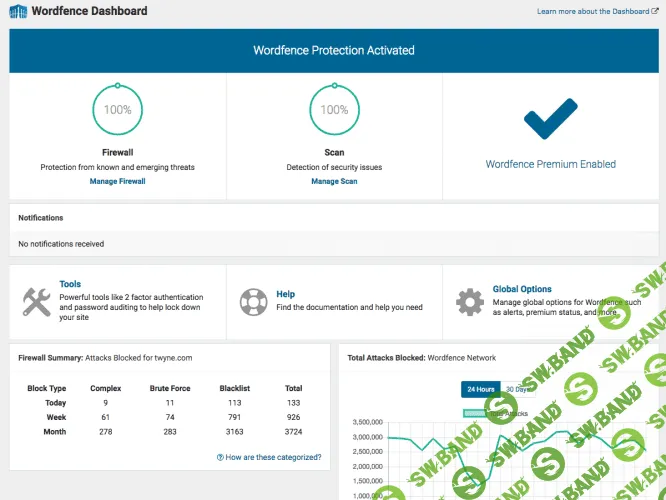This screenshot has width=666, height=500.
Task: Click the Firewall 100% status circle
Action: 117,110
